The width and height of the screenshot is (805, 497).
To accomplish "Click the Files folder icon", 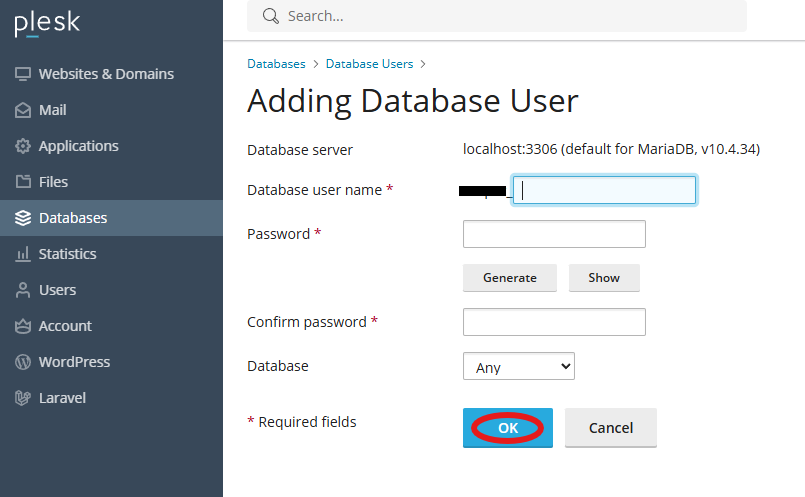I will 23,182.
